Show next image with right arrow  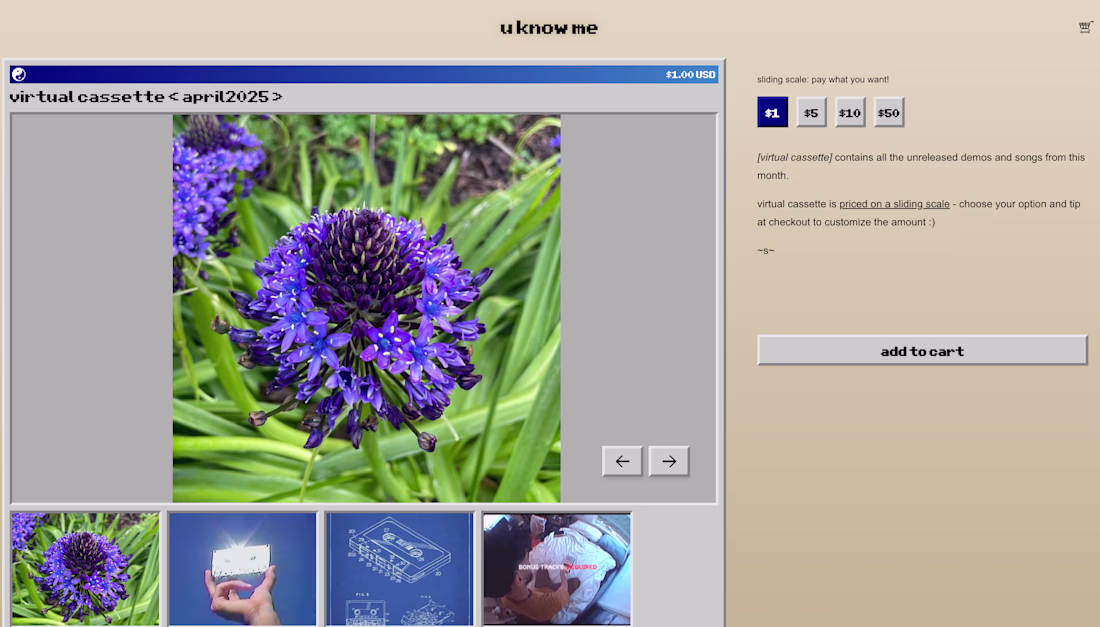669,461
